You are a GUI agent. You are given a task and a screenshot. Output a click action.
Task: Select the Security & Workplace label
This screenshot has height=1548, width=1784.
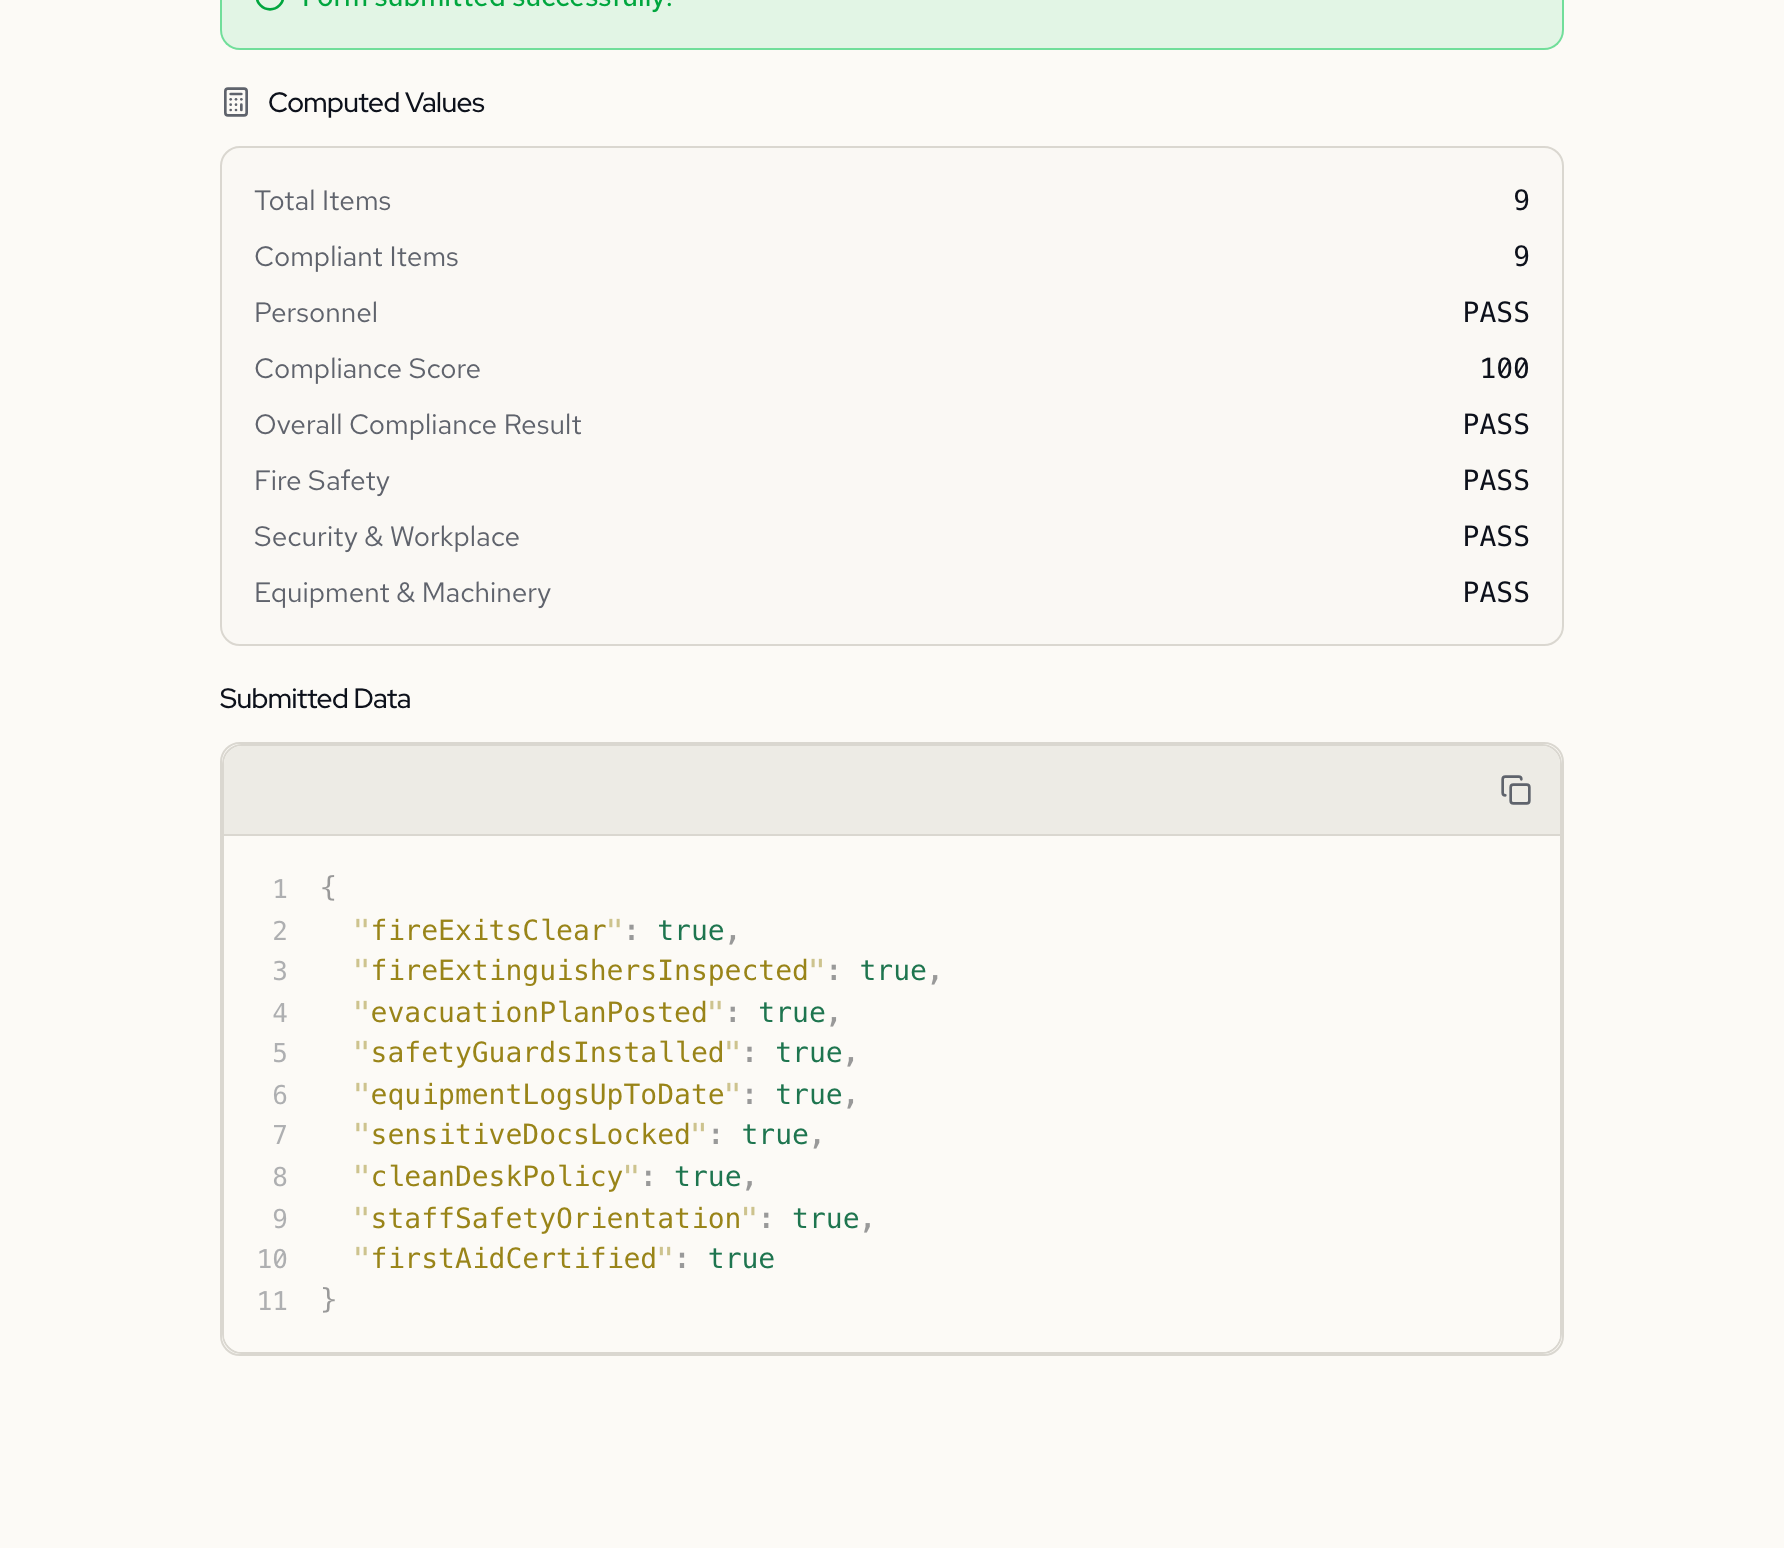(386, 537)
